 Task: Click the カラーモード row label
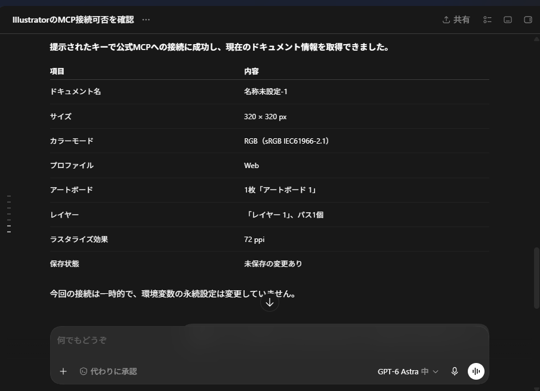72,141
